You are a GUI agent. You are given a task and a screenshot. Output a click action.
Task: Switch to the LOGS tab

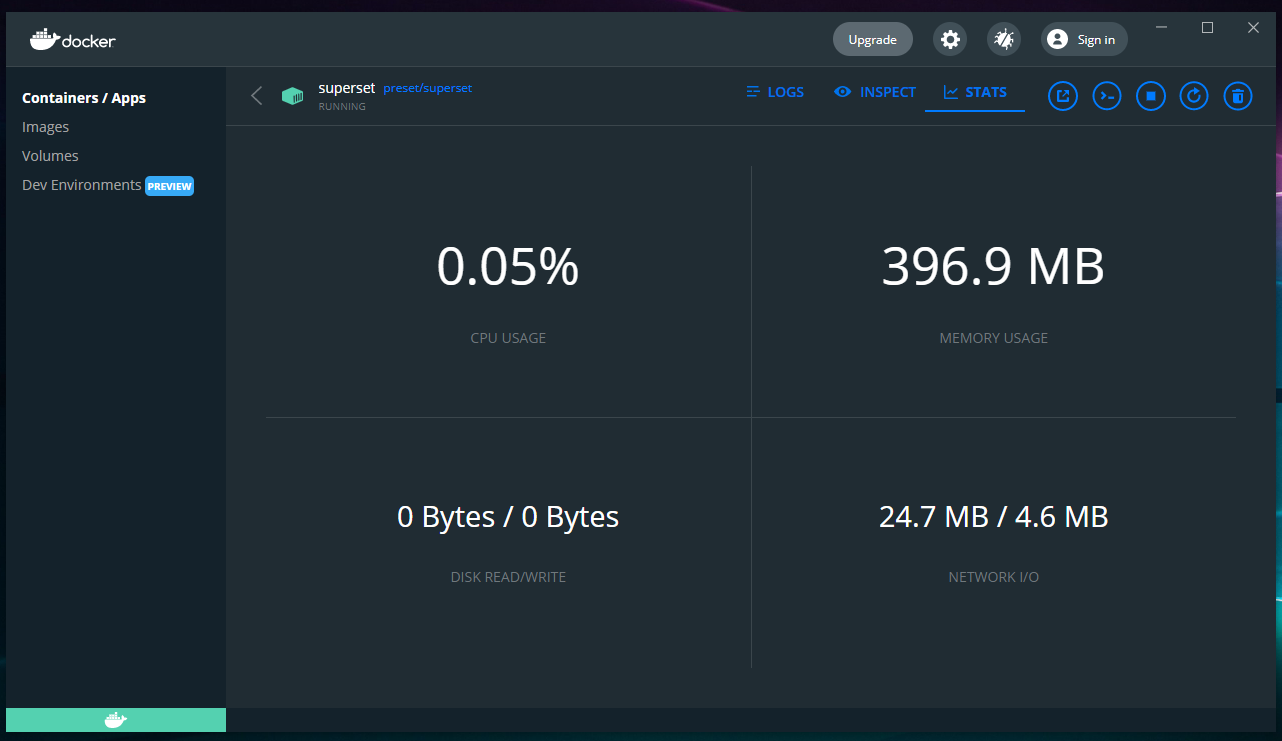coord(775,92)
